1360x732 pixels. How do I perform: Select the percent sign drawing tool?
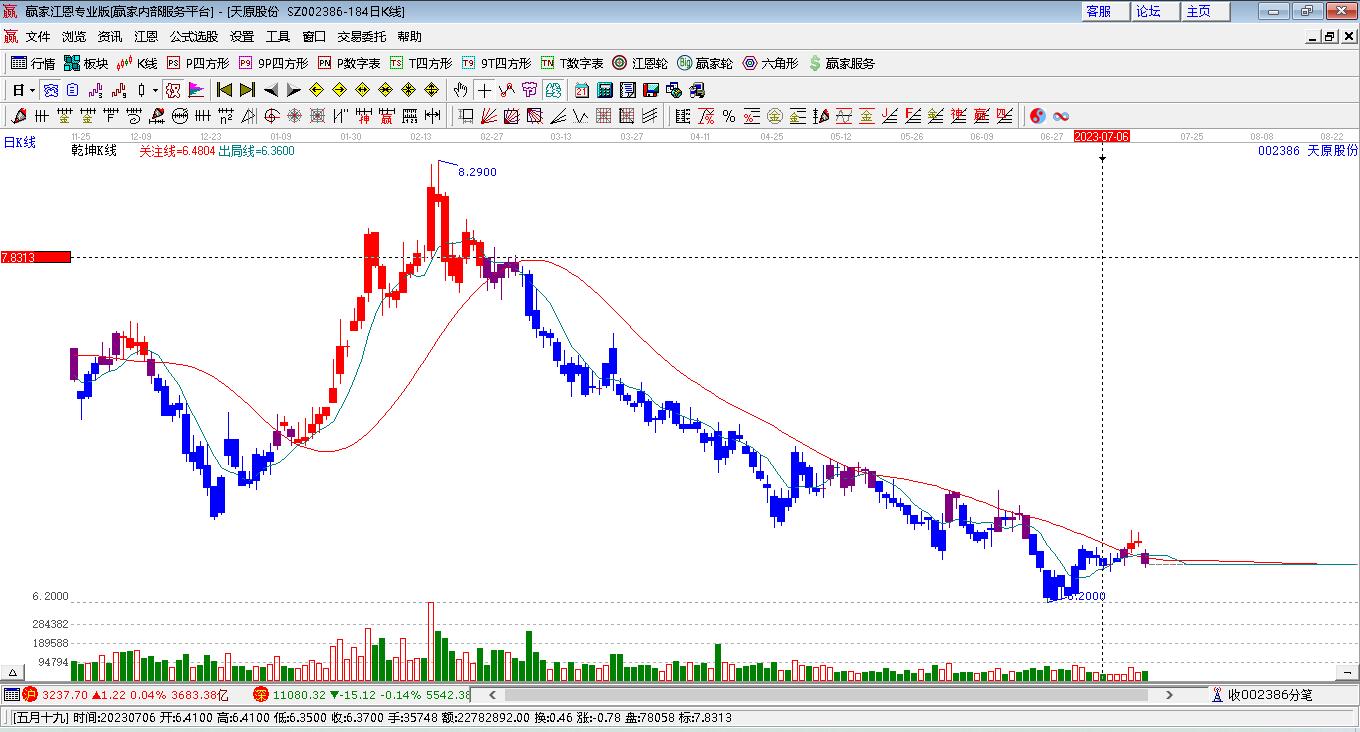[x=729, y=116]
